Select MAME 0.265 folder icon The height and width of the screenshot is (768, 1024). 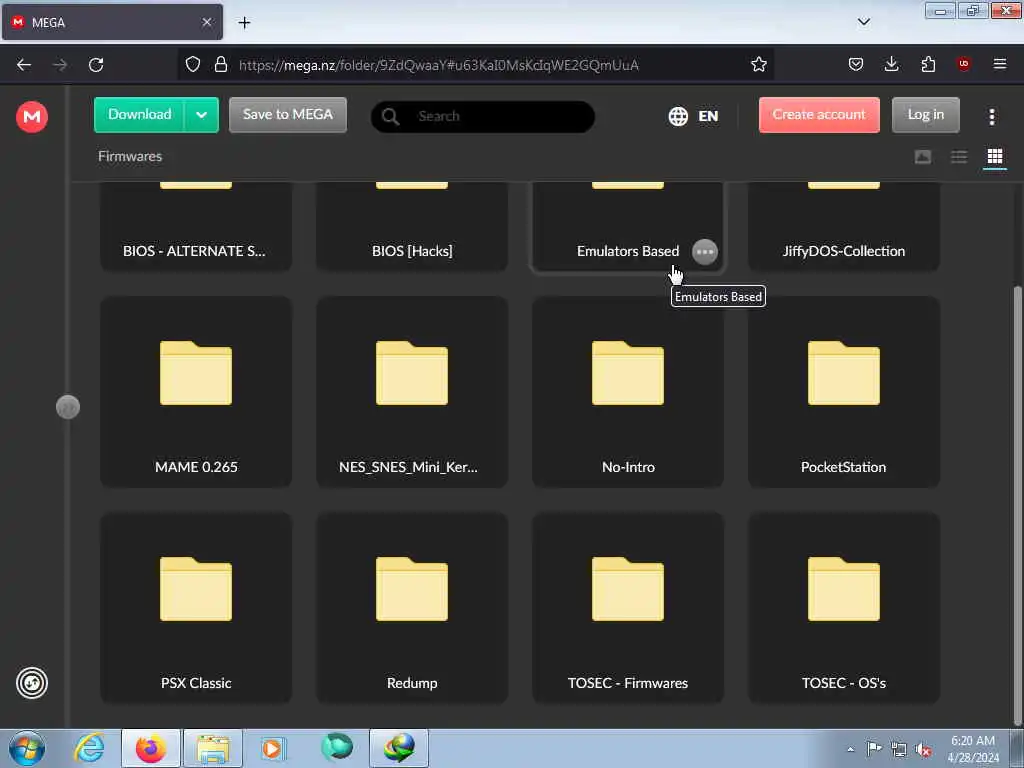[196, 373]
